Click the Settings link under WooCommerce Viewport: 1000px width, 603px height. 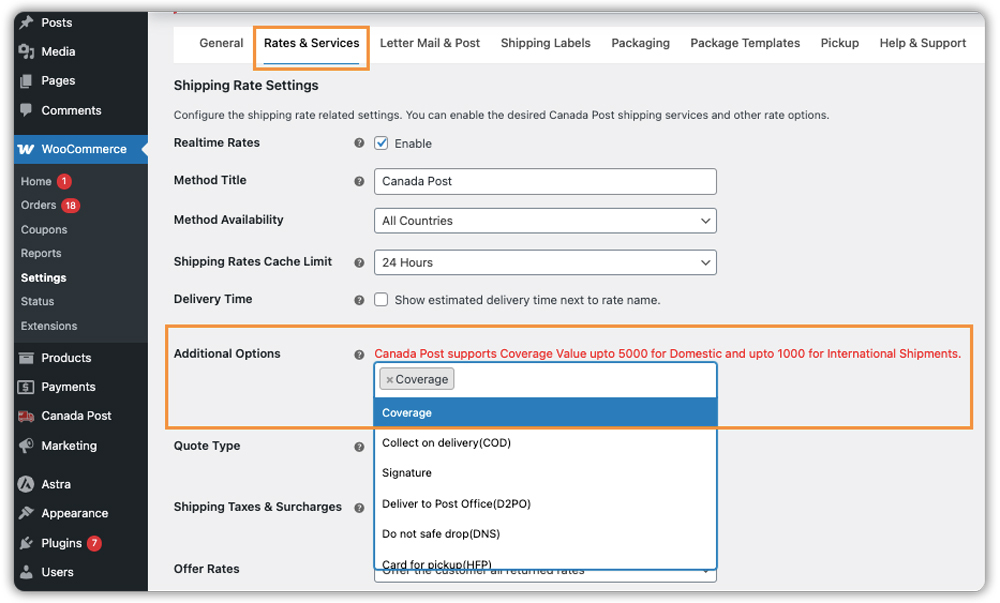(41, 277)
